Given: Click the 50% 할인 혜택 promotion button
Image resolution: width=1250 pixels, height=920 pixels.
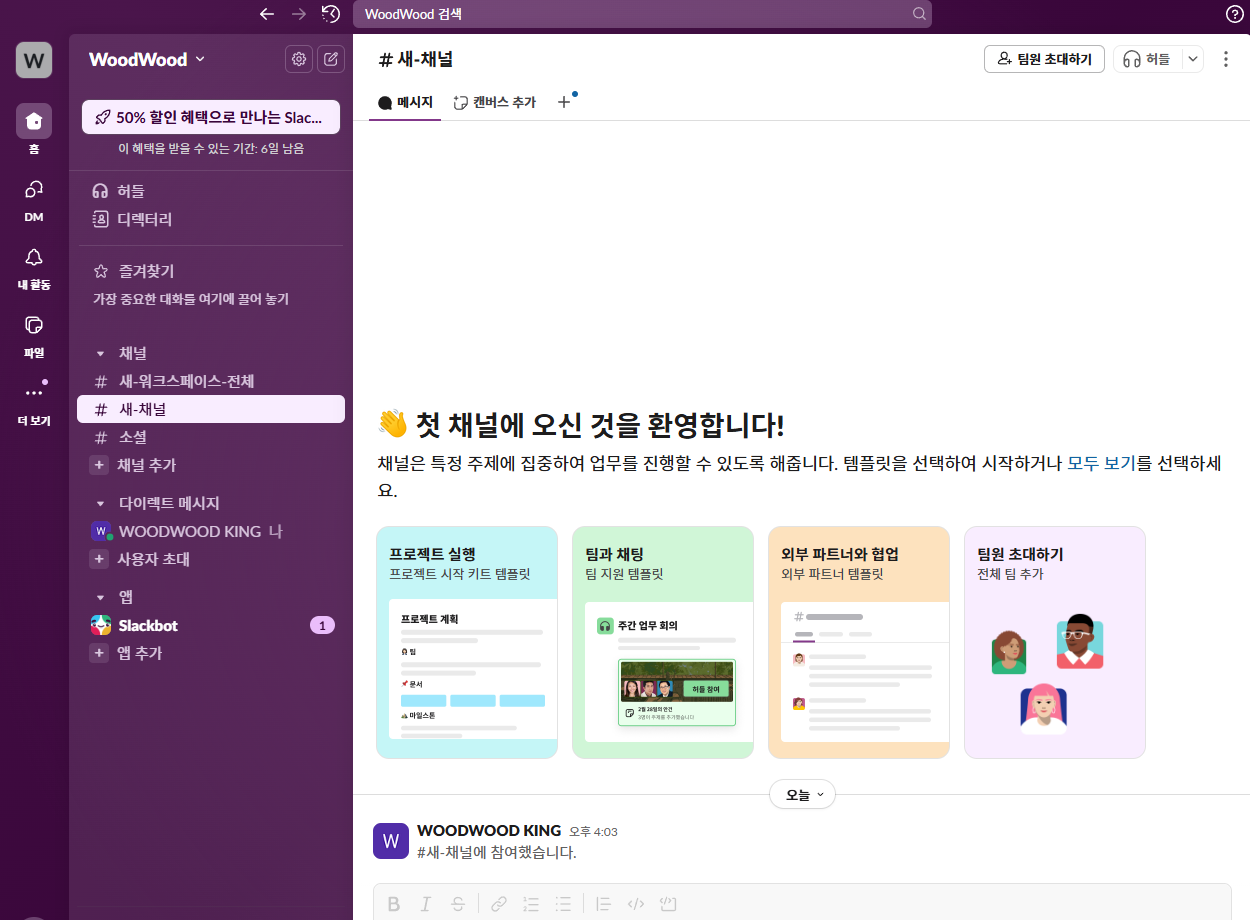Looking at the screenshot, I should tap(211, 117).
